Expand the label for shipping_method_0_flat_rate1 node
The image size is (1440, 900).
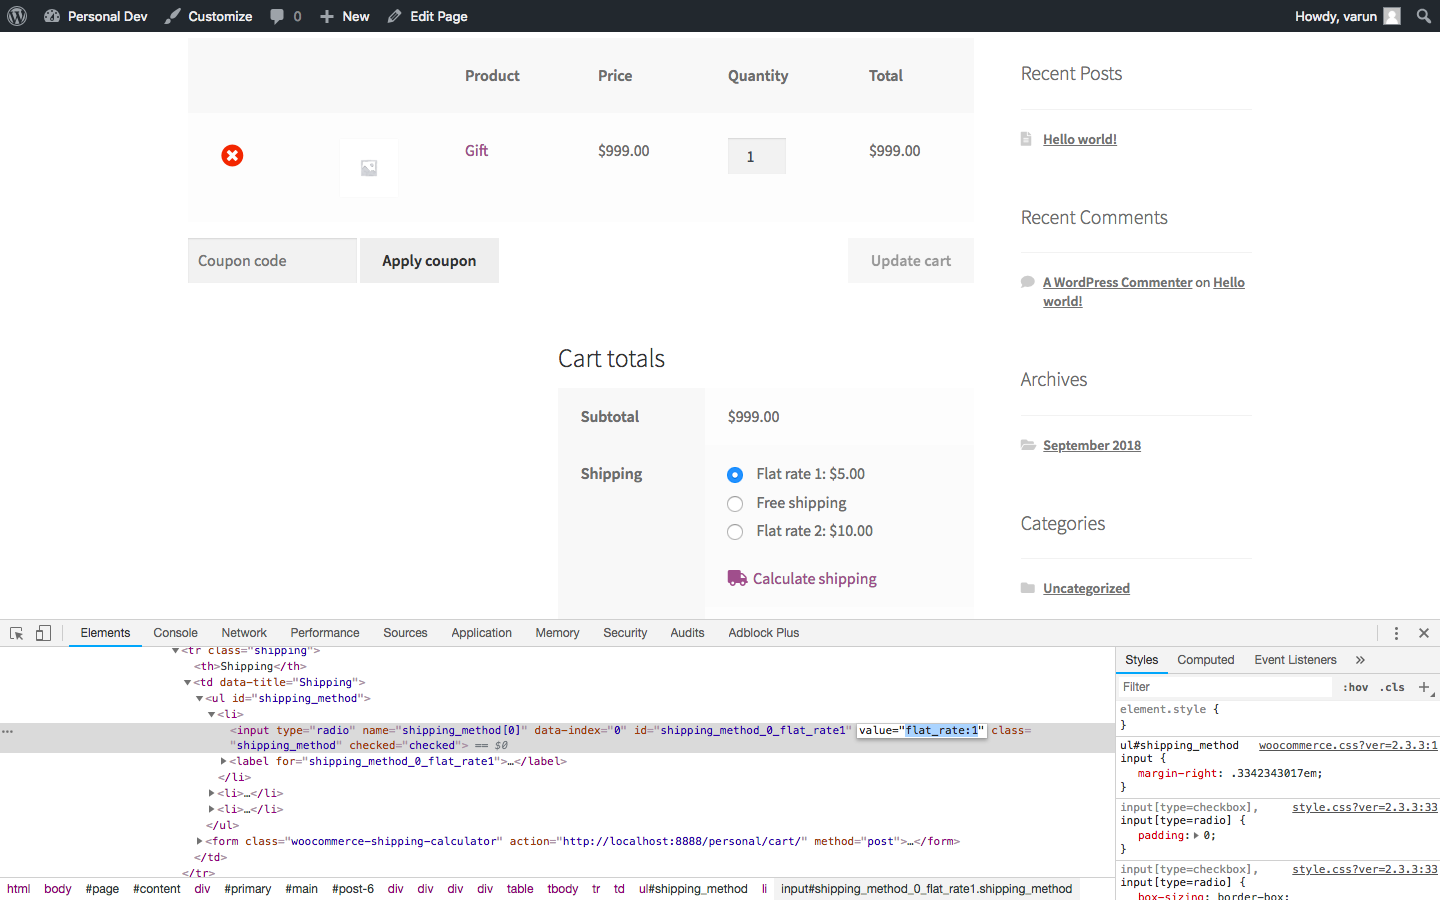tap(223, 762)
